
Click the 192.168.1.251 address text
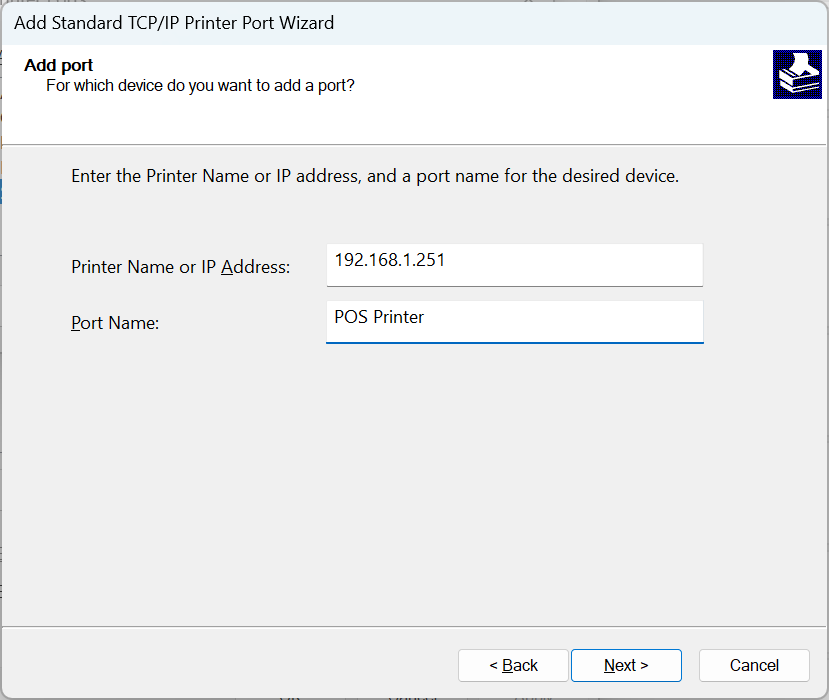pyautogui.click(x=390, y=260)
